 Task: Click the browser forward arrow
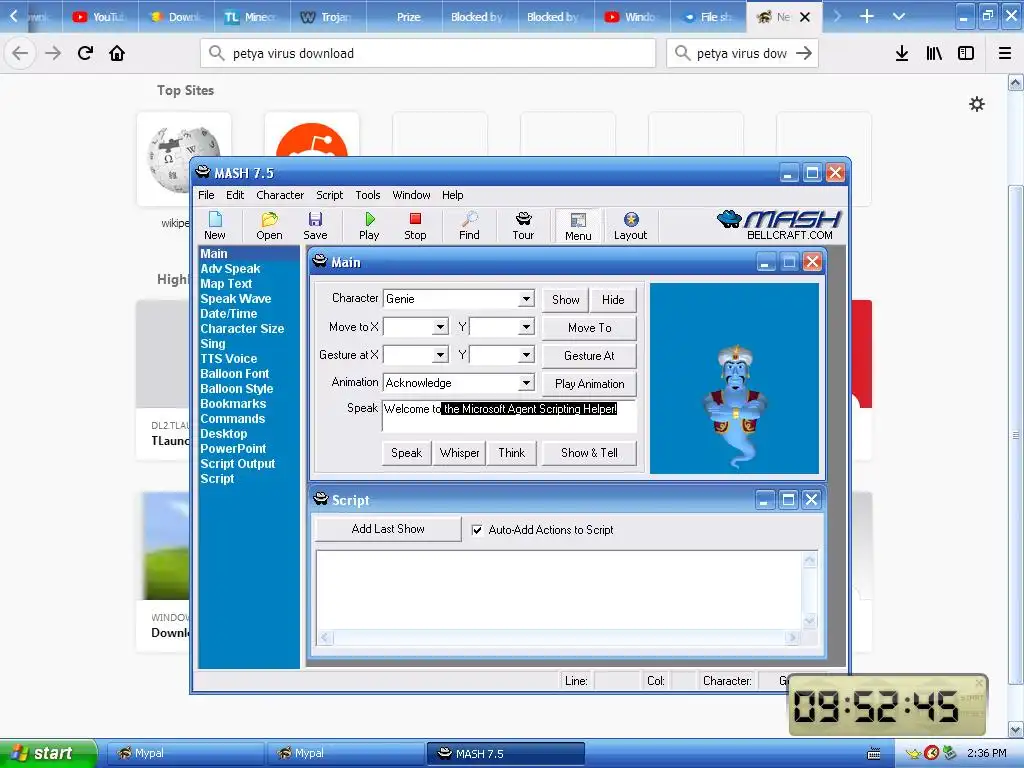(53, 53)
